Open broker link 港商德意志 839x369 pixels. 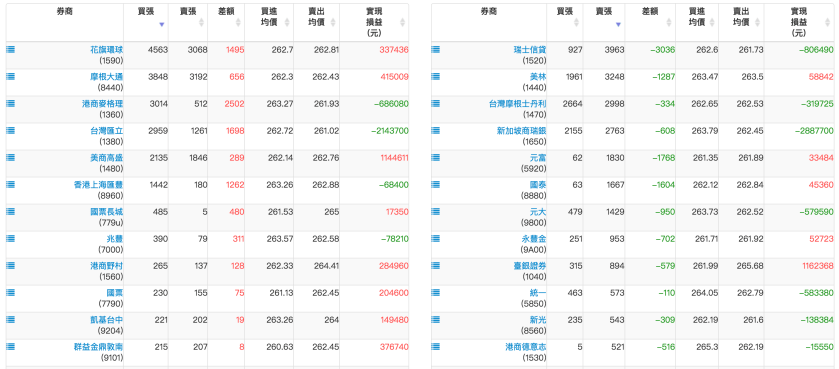coord(525,347)
